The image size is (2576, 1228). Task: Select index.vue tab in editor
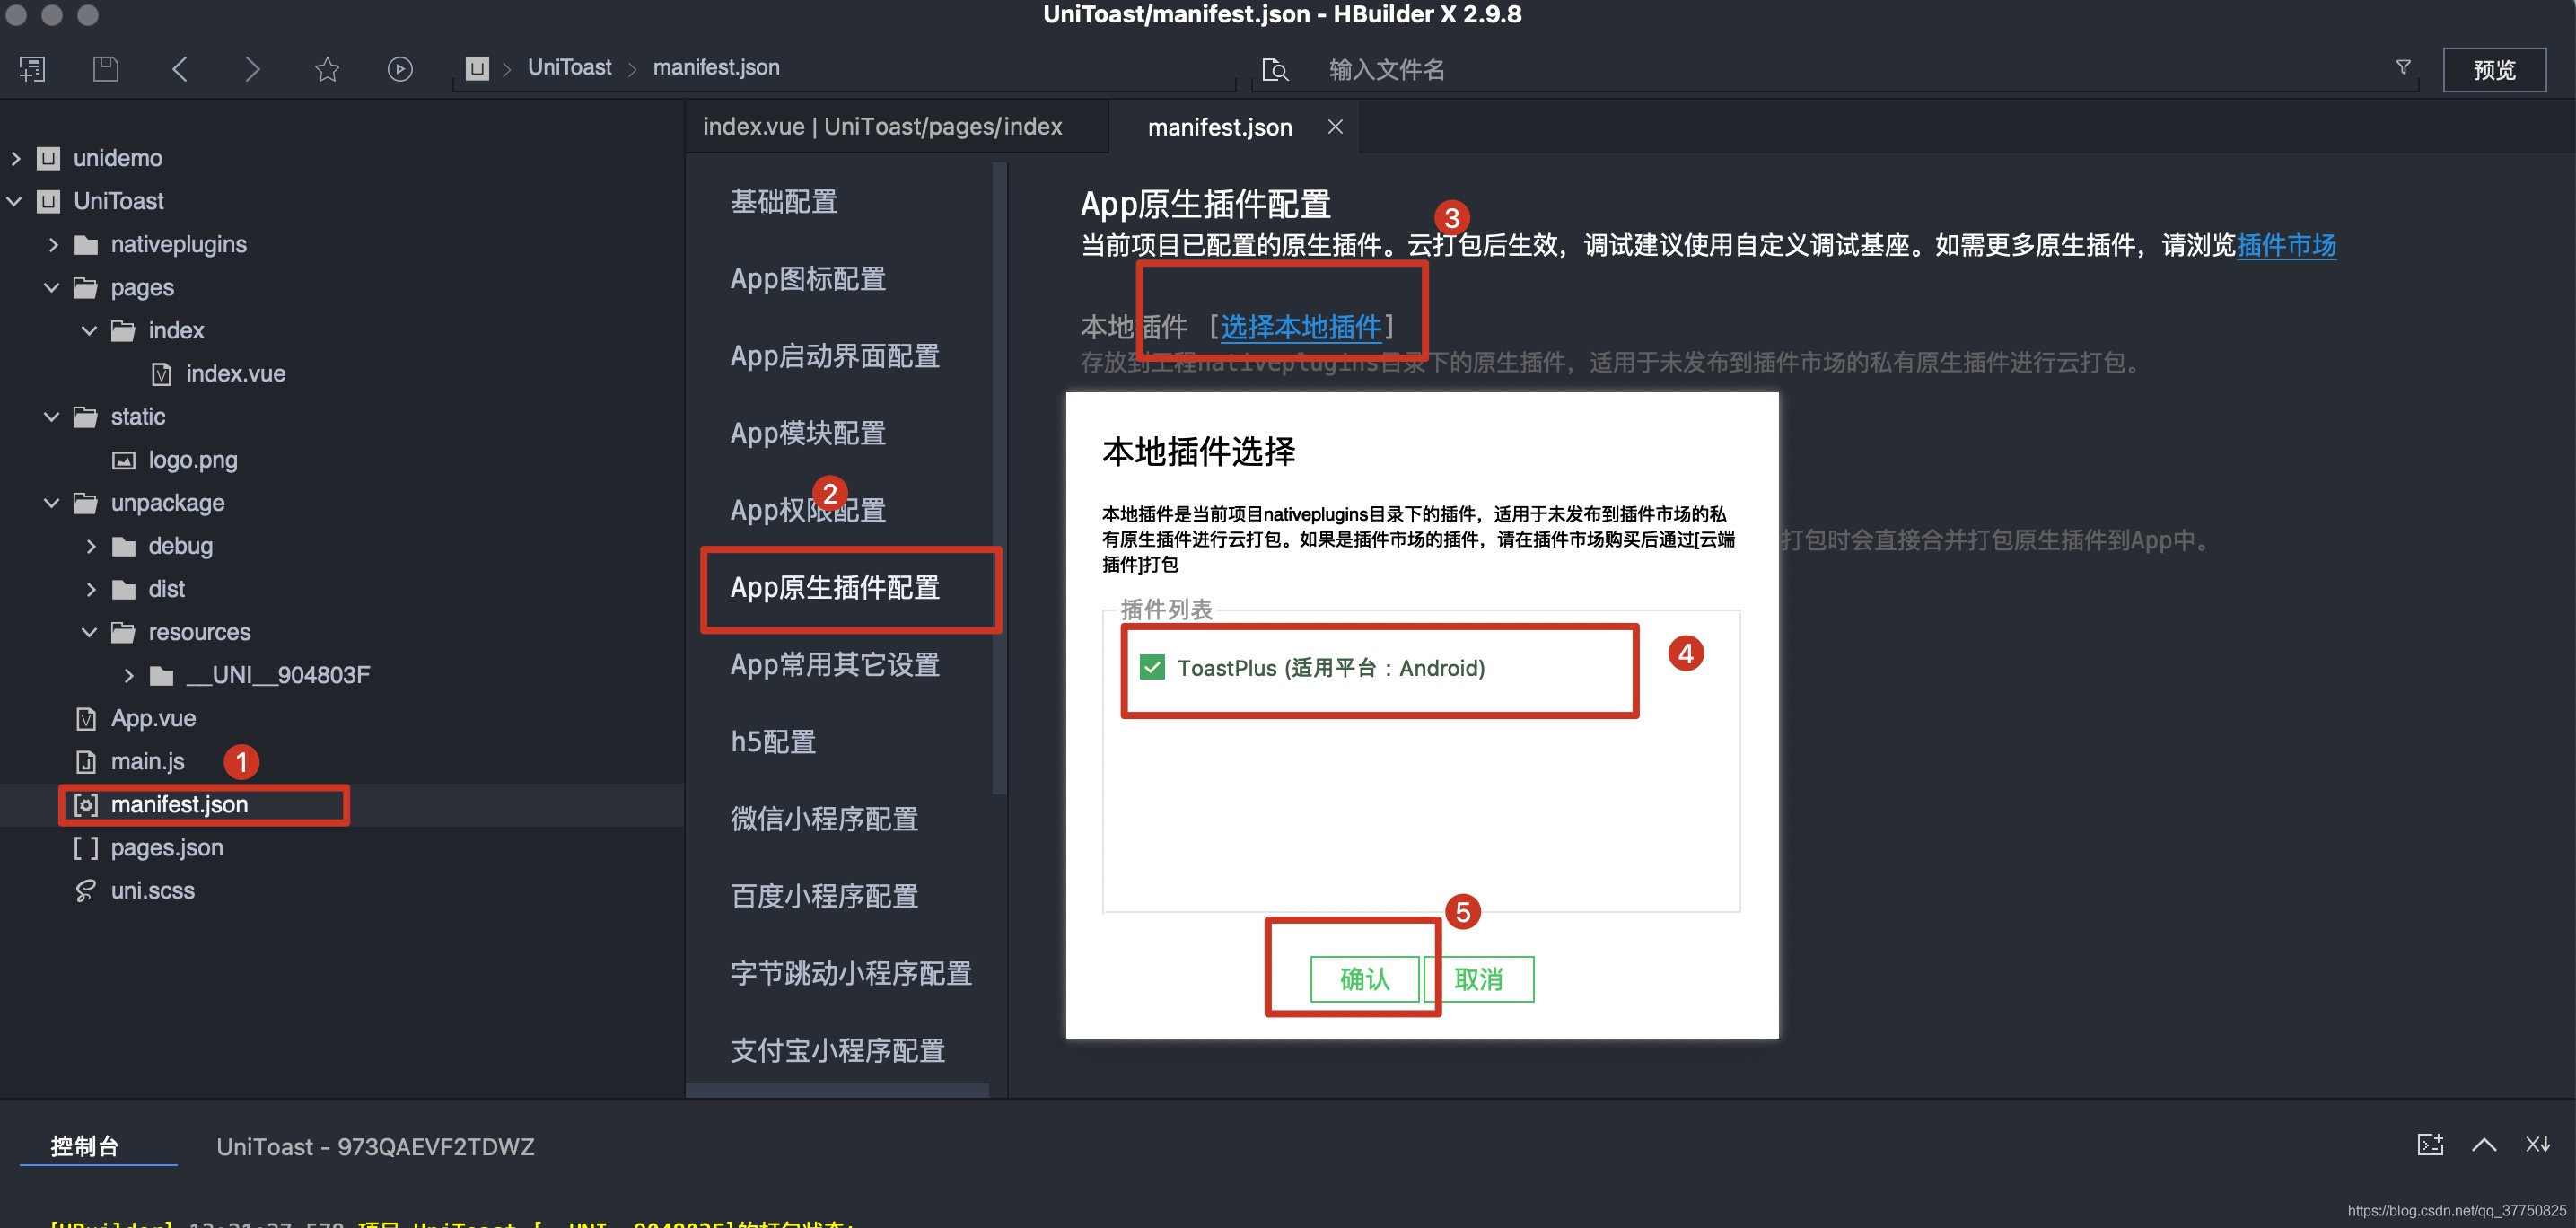point(881,127)
